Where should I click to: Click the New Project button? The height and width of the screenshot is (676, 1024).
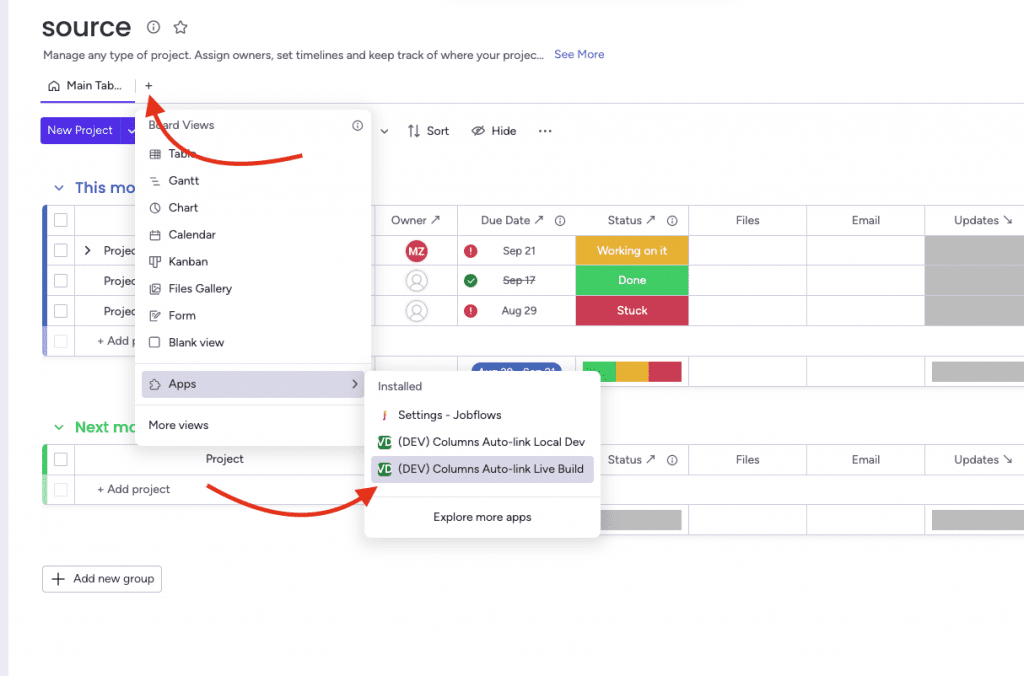tap(80, 131)
